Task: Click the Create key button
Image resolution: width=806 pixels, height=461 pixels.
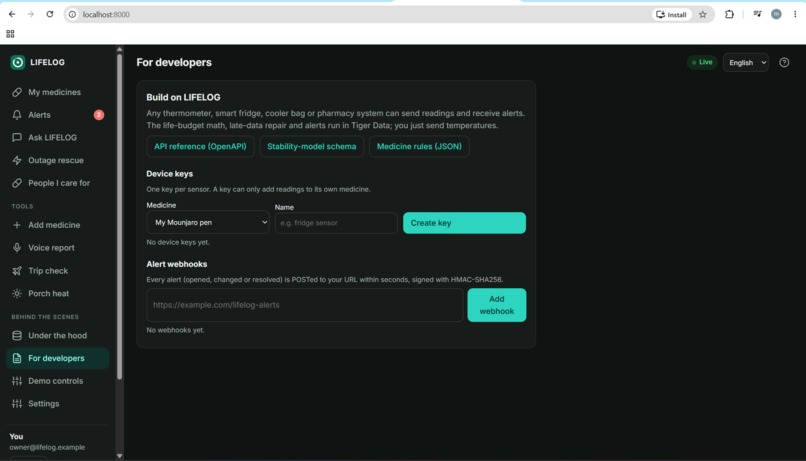Action: pyautogui.click(x=464, y=223)
